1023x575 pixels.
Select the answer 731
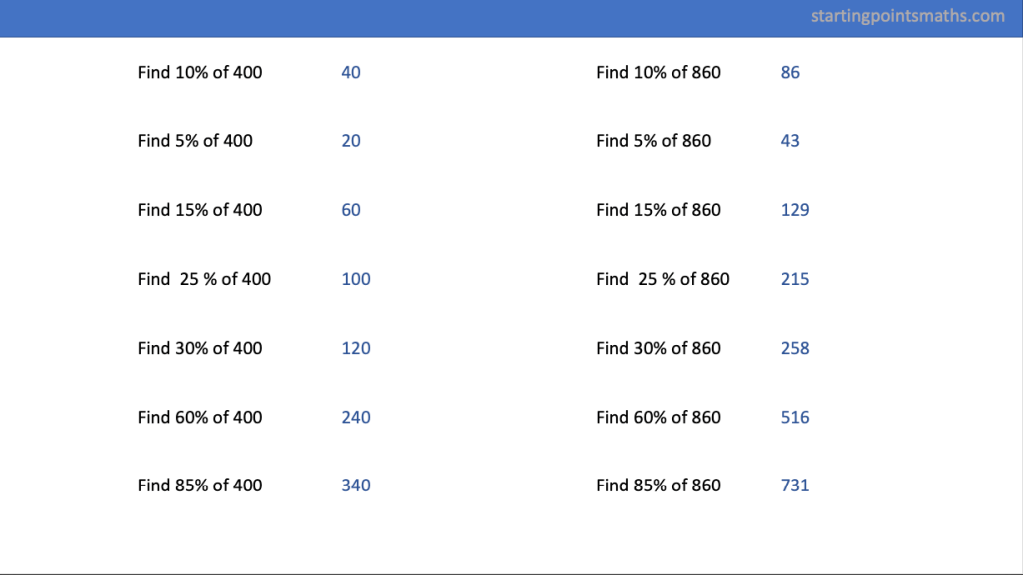pyautogui.click(x=795, y=485)
